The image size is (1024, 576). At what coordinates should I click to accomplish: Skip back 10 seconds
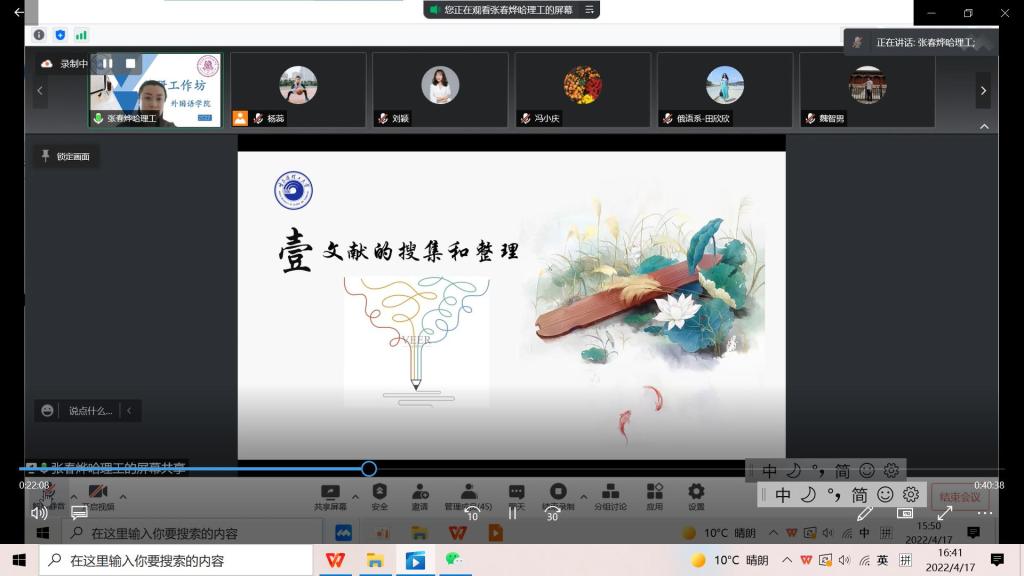472,513
